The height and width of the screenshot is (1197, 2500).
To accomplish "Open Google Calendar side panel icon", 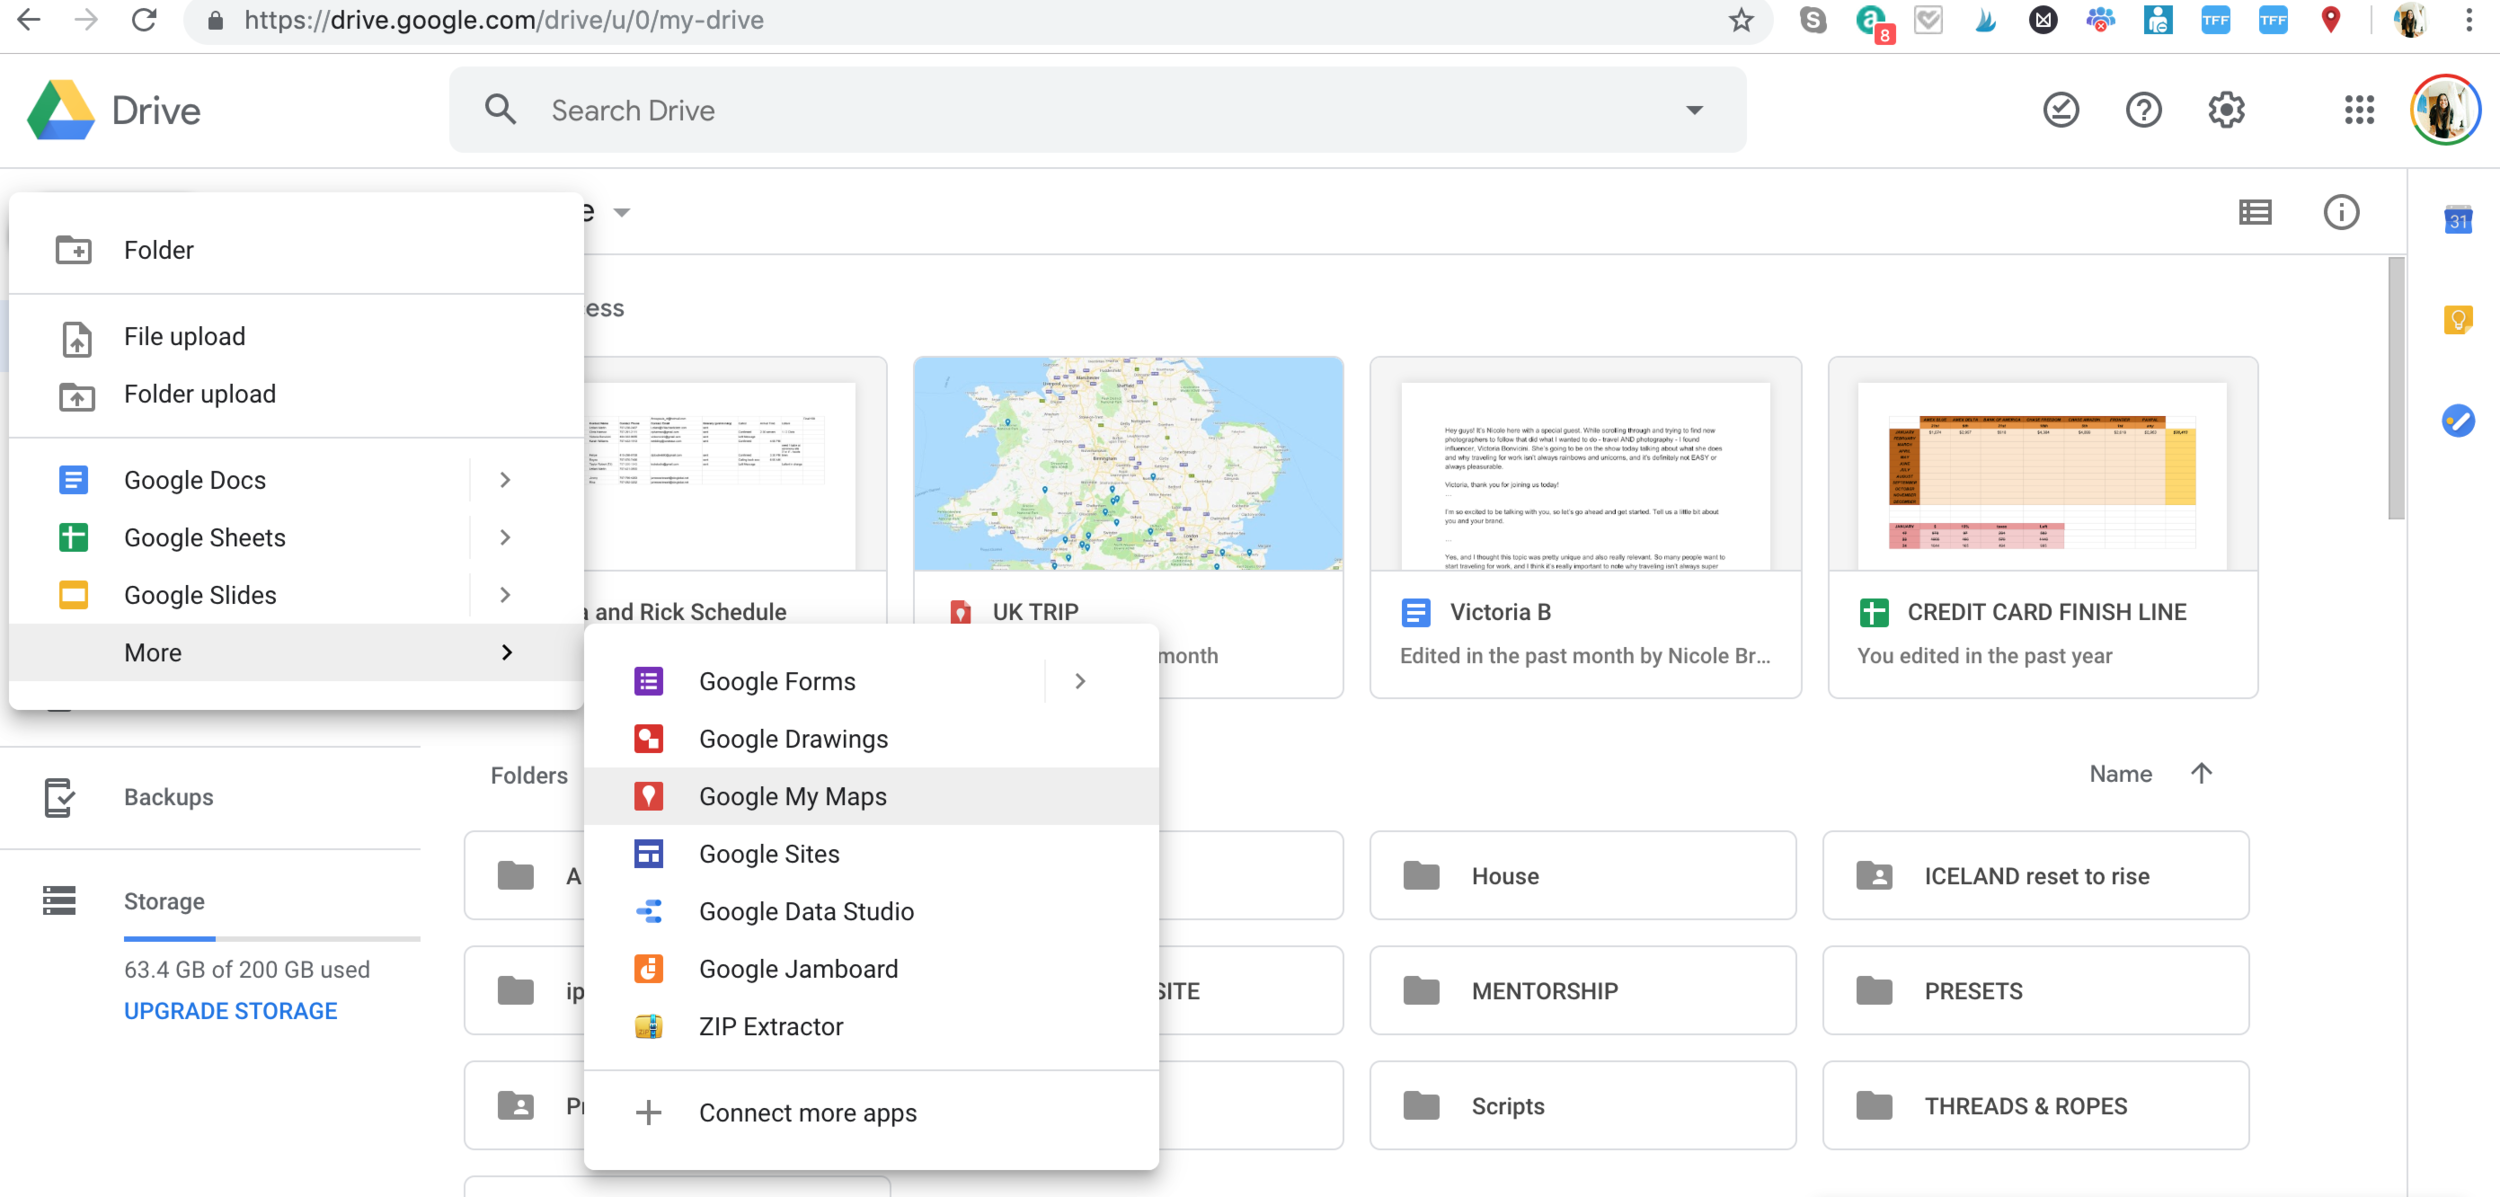I will pyautogui.click(x=2458, y=219).
